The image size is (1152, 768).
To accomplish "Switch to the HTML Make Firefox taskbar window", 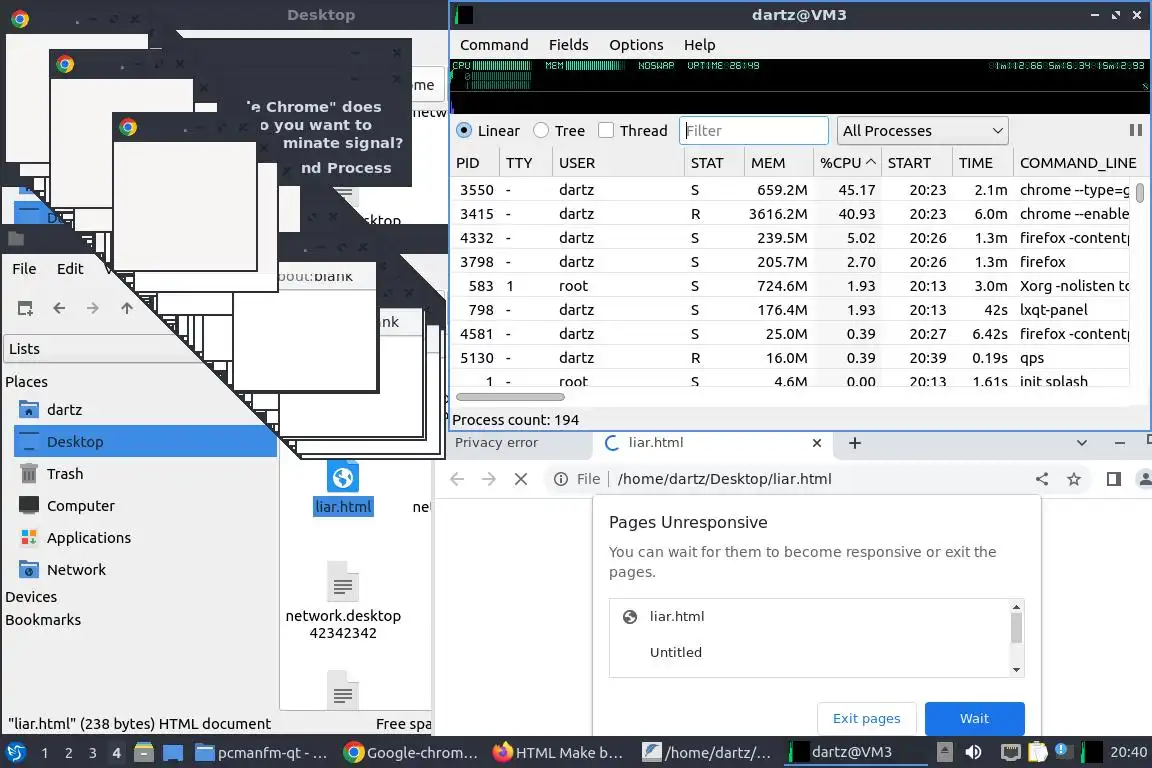I will click(x=559, y=753).
